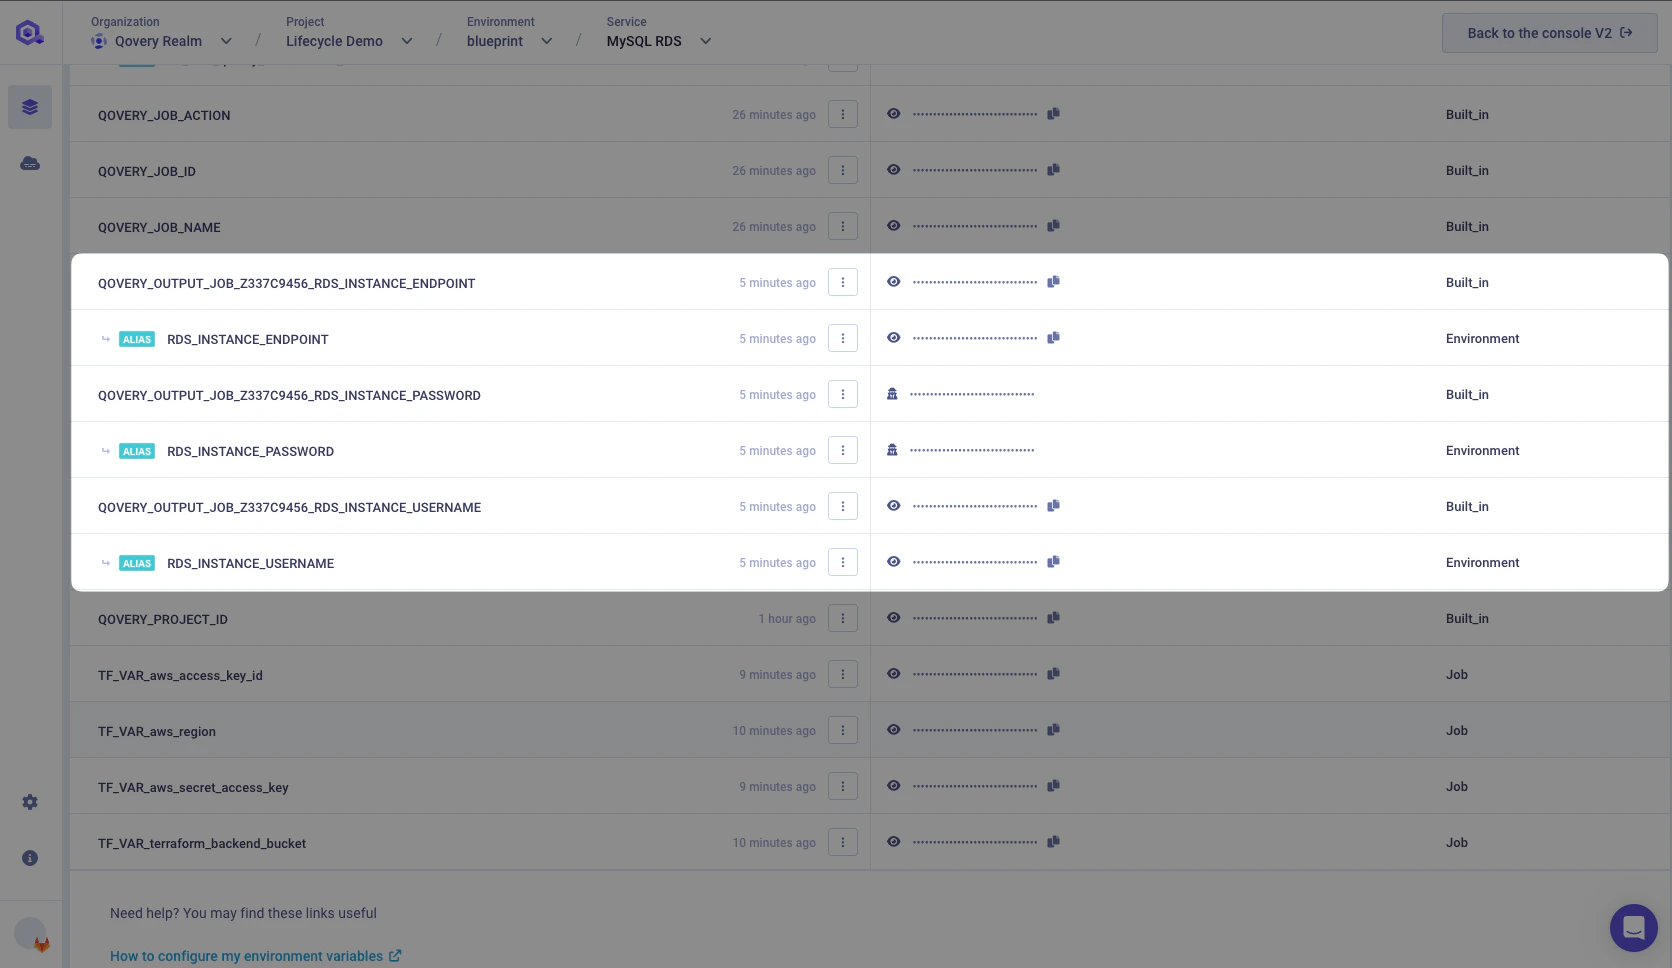This screenshot has height=968, width=1672.
Task: Click the info icon in sidebar
Action: [30, 858]
